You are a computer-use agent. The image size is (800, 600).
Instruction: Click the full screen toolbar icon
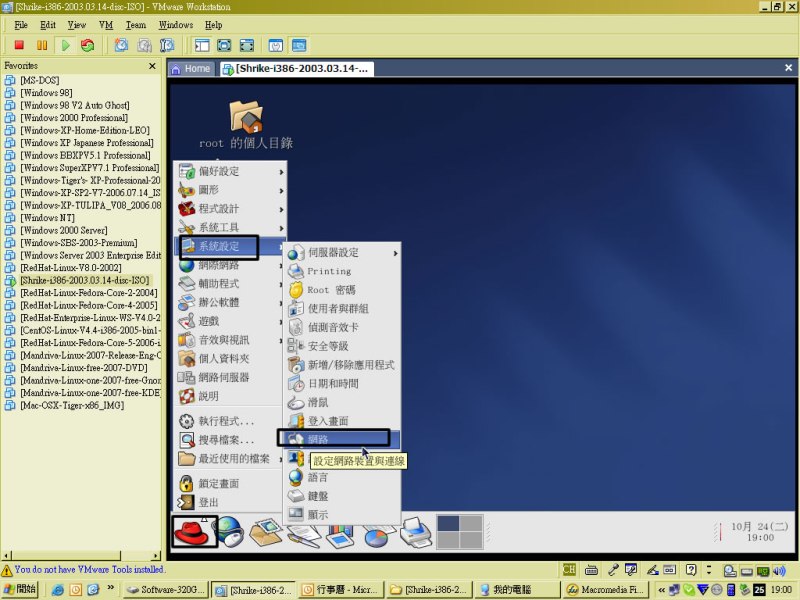coord(223,45)
